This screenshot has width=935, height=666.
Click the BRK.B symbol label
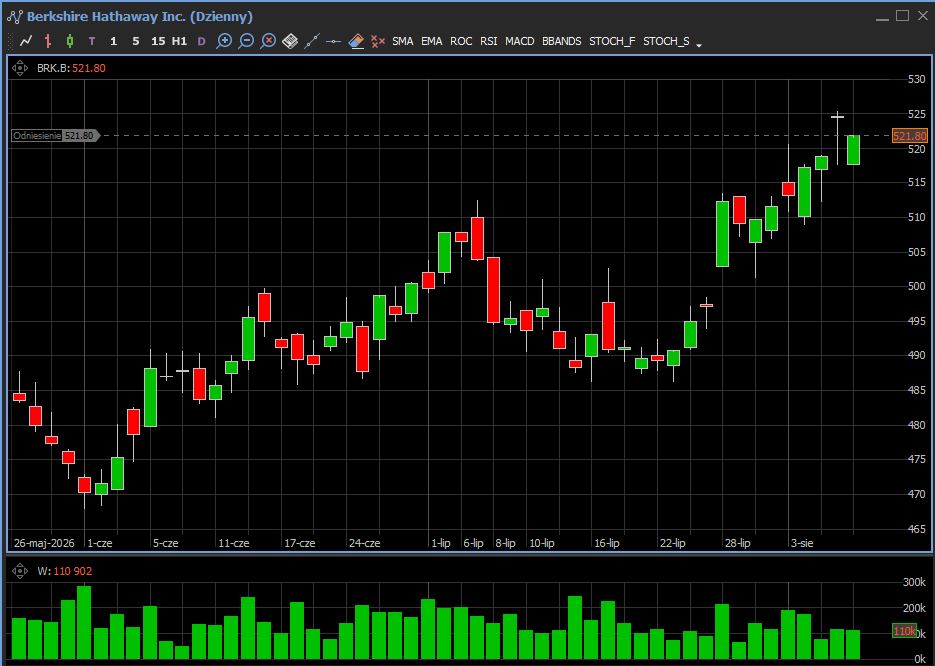point(52,68)
